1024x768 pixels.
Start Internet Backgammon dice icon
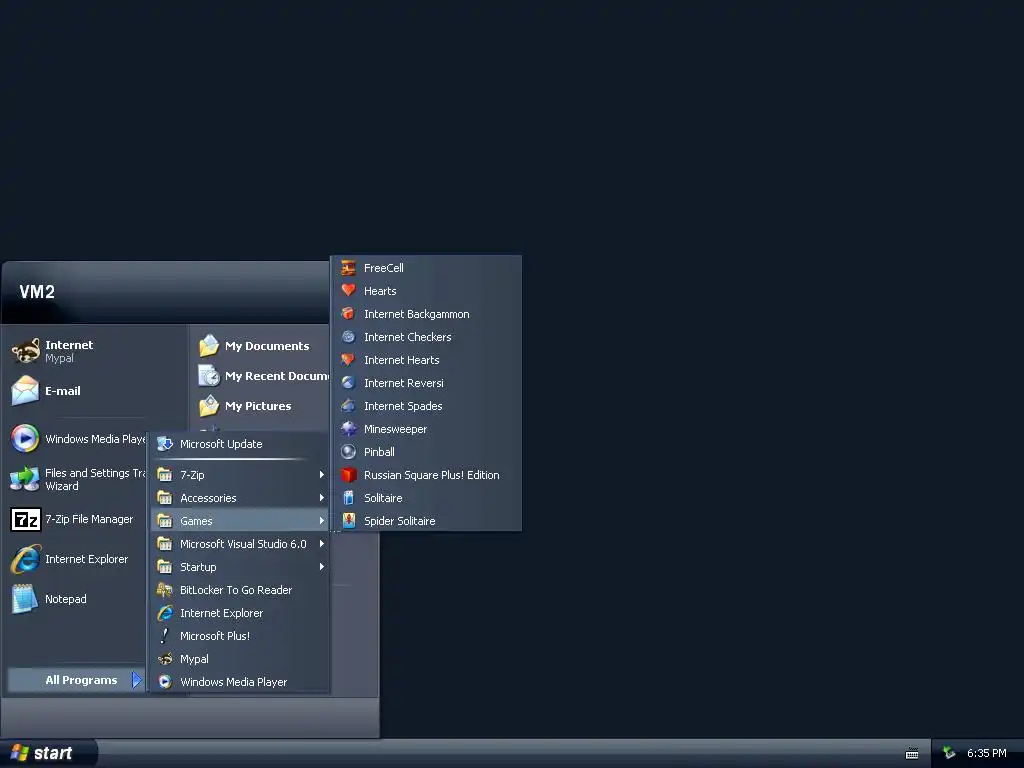tap(349, 314)
